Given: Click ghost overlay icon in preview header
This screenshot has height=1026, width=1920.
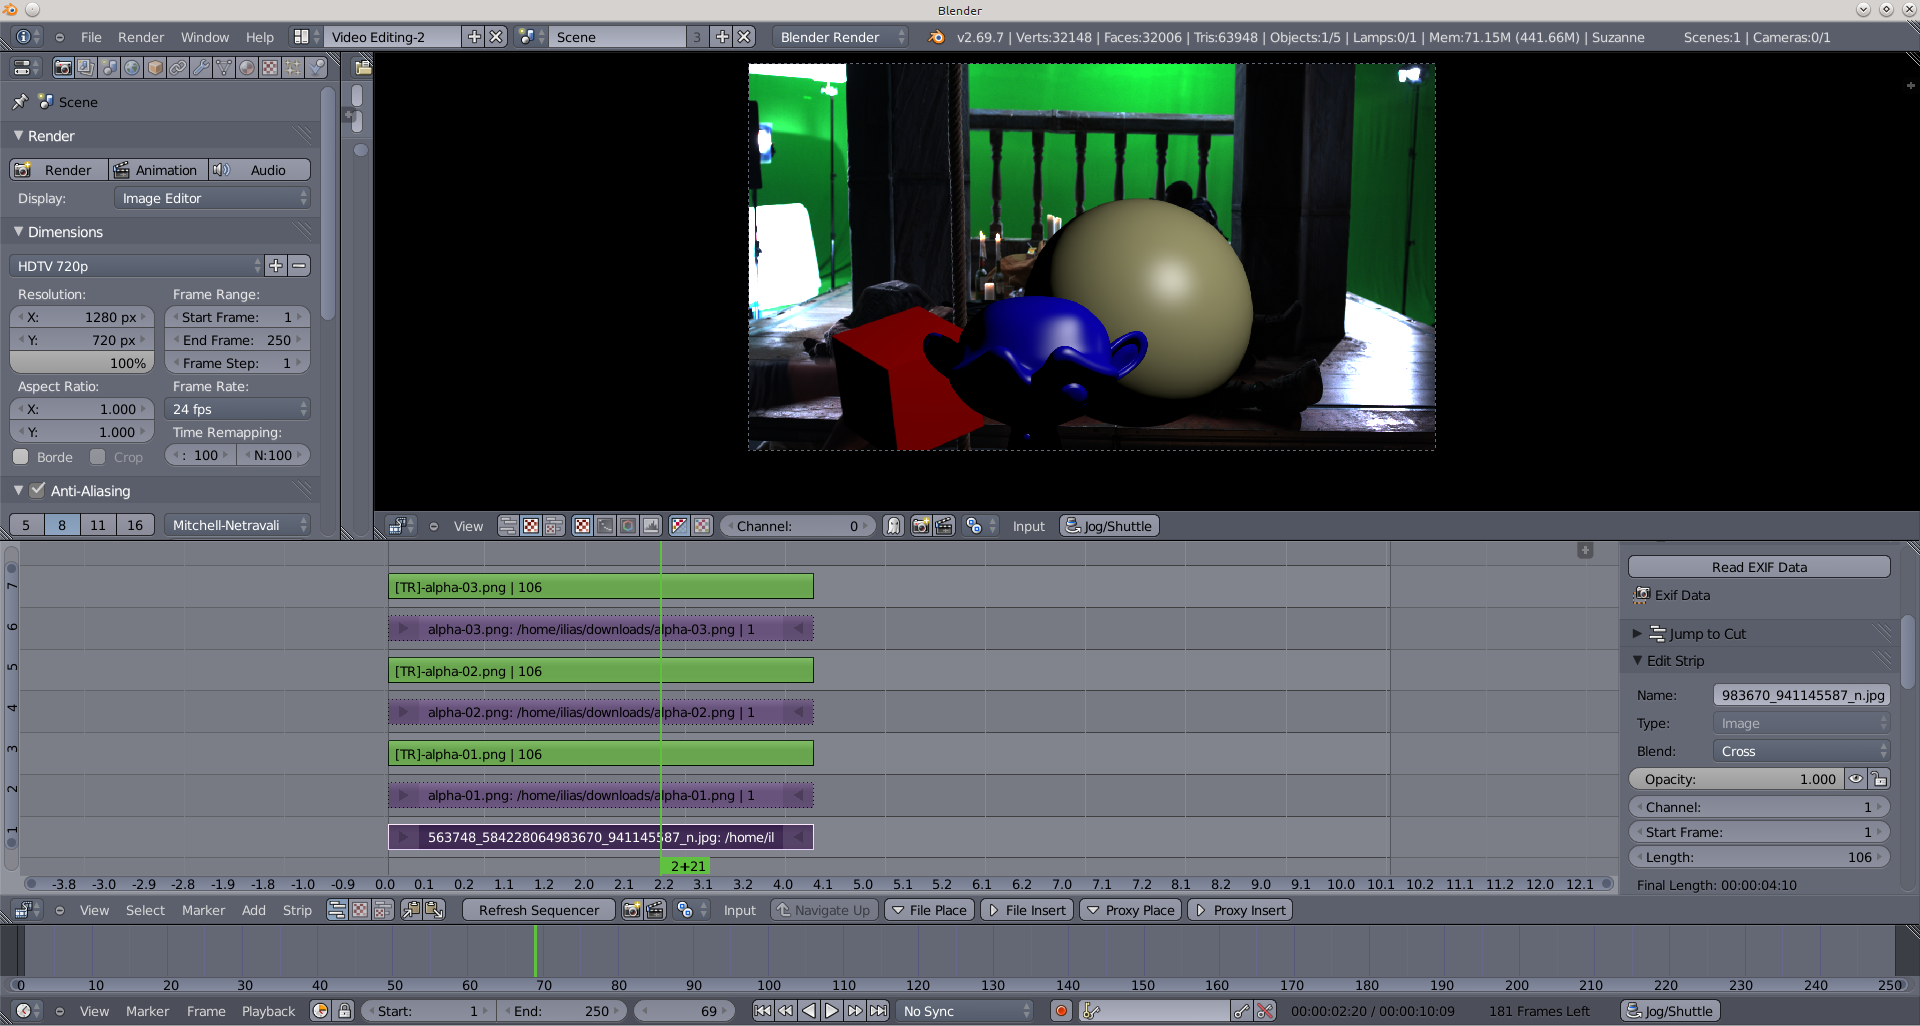Looking at the screenshot, I should [894, 526].
